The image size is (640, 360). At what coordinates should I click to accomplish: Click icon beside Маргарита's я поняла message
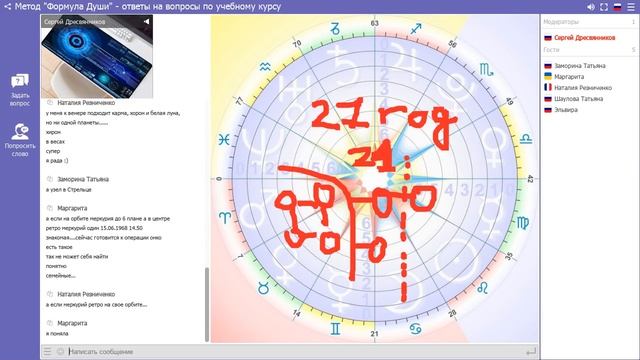[50, 323]
